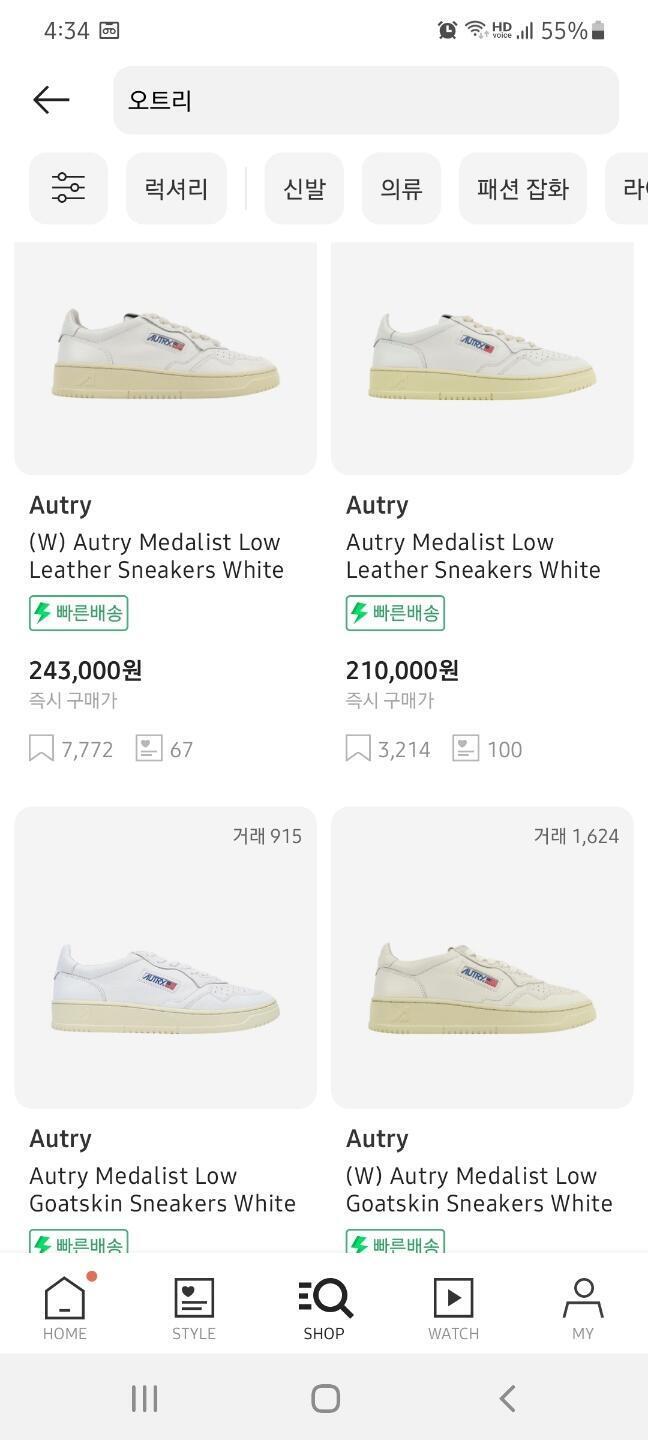Select the 럭셔리 category filter
The image size is (648, 1440).
[176, 188]
